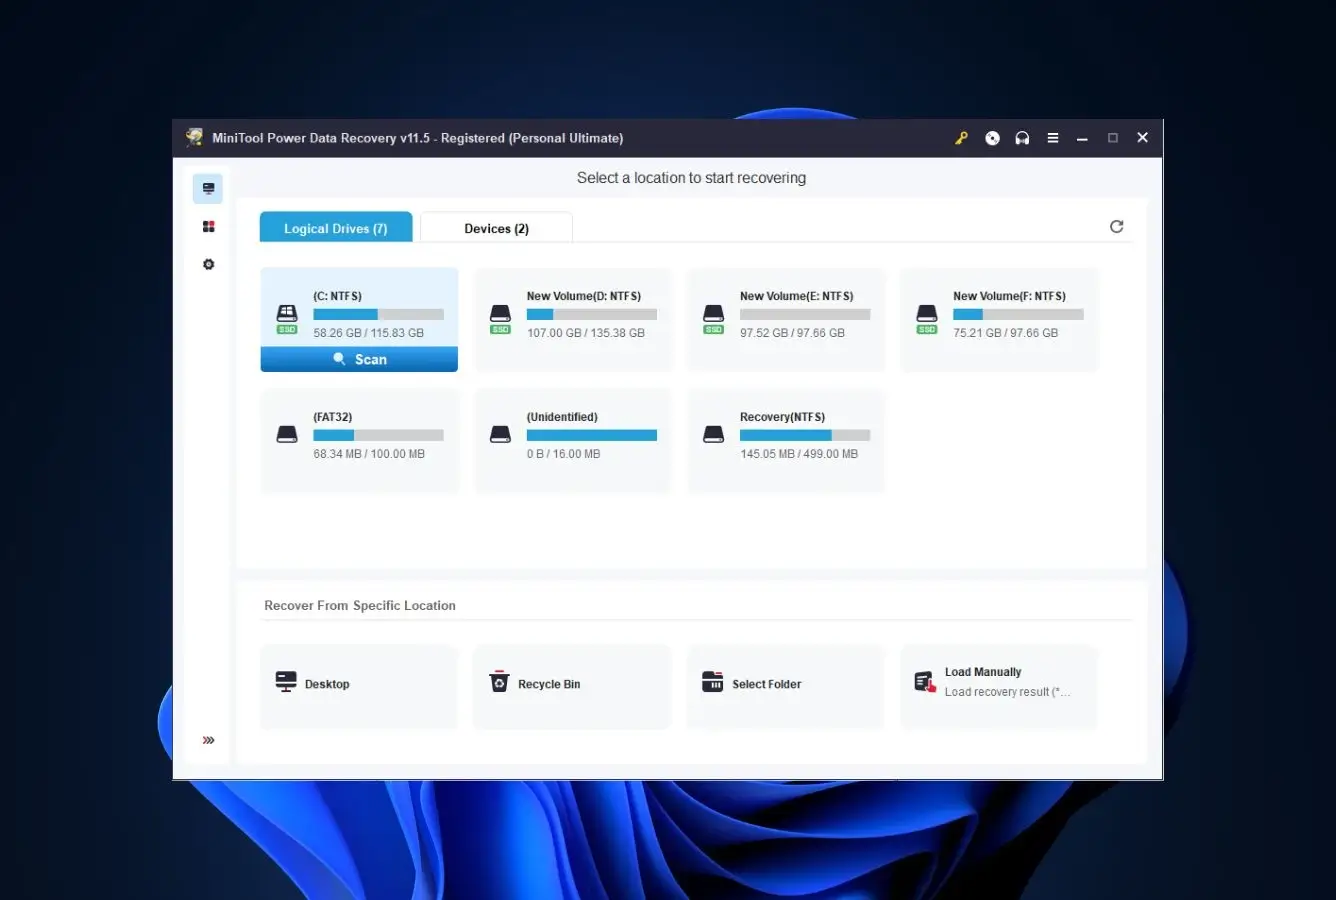Switch to the Devices (2) tab
This screenshot has width=1336, height=900.
[x=496, y=228]
